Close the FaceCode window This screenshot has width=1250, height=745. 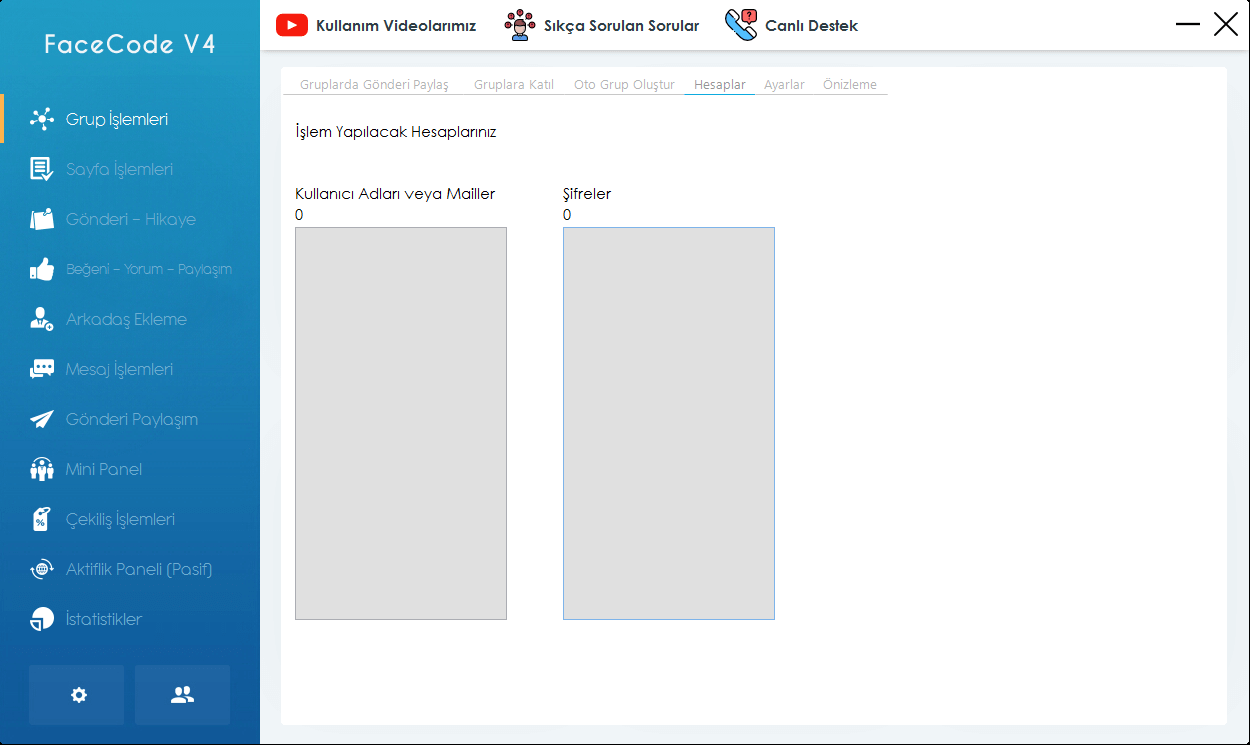(x=1226, y=24)
